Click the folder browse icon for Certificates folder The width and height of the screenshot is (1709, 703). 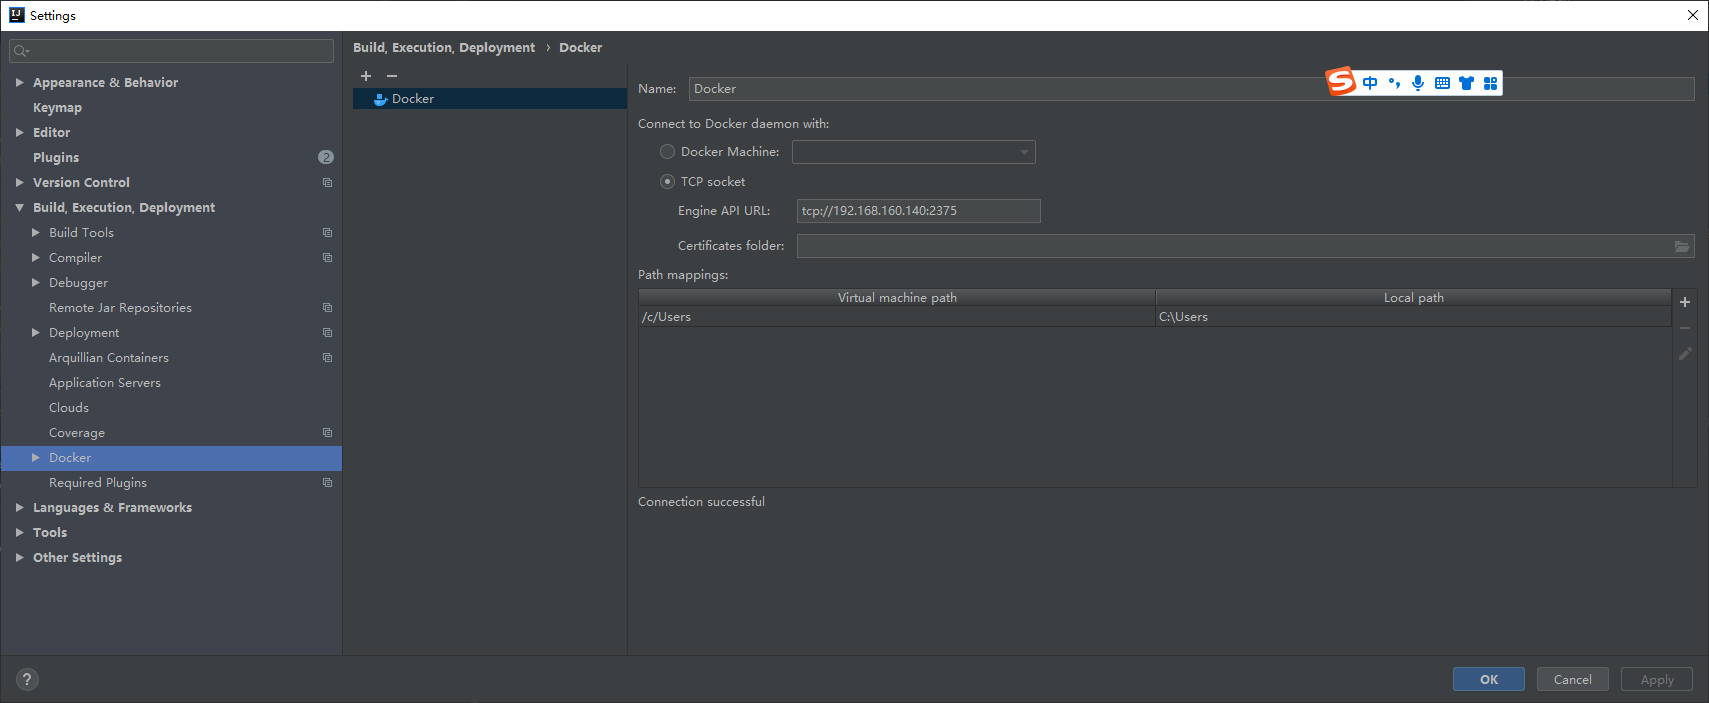click(x=1682, y=246)
